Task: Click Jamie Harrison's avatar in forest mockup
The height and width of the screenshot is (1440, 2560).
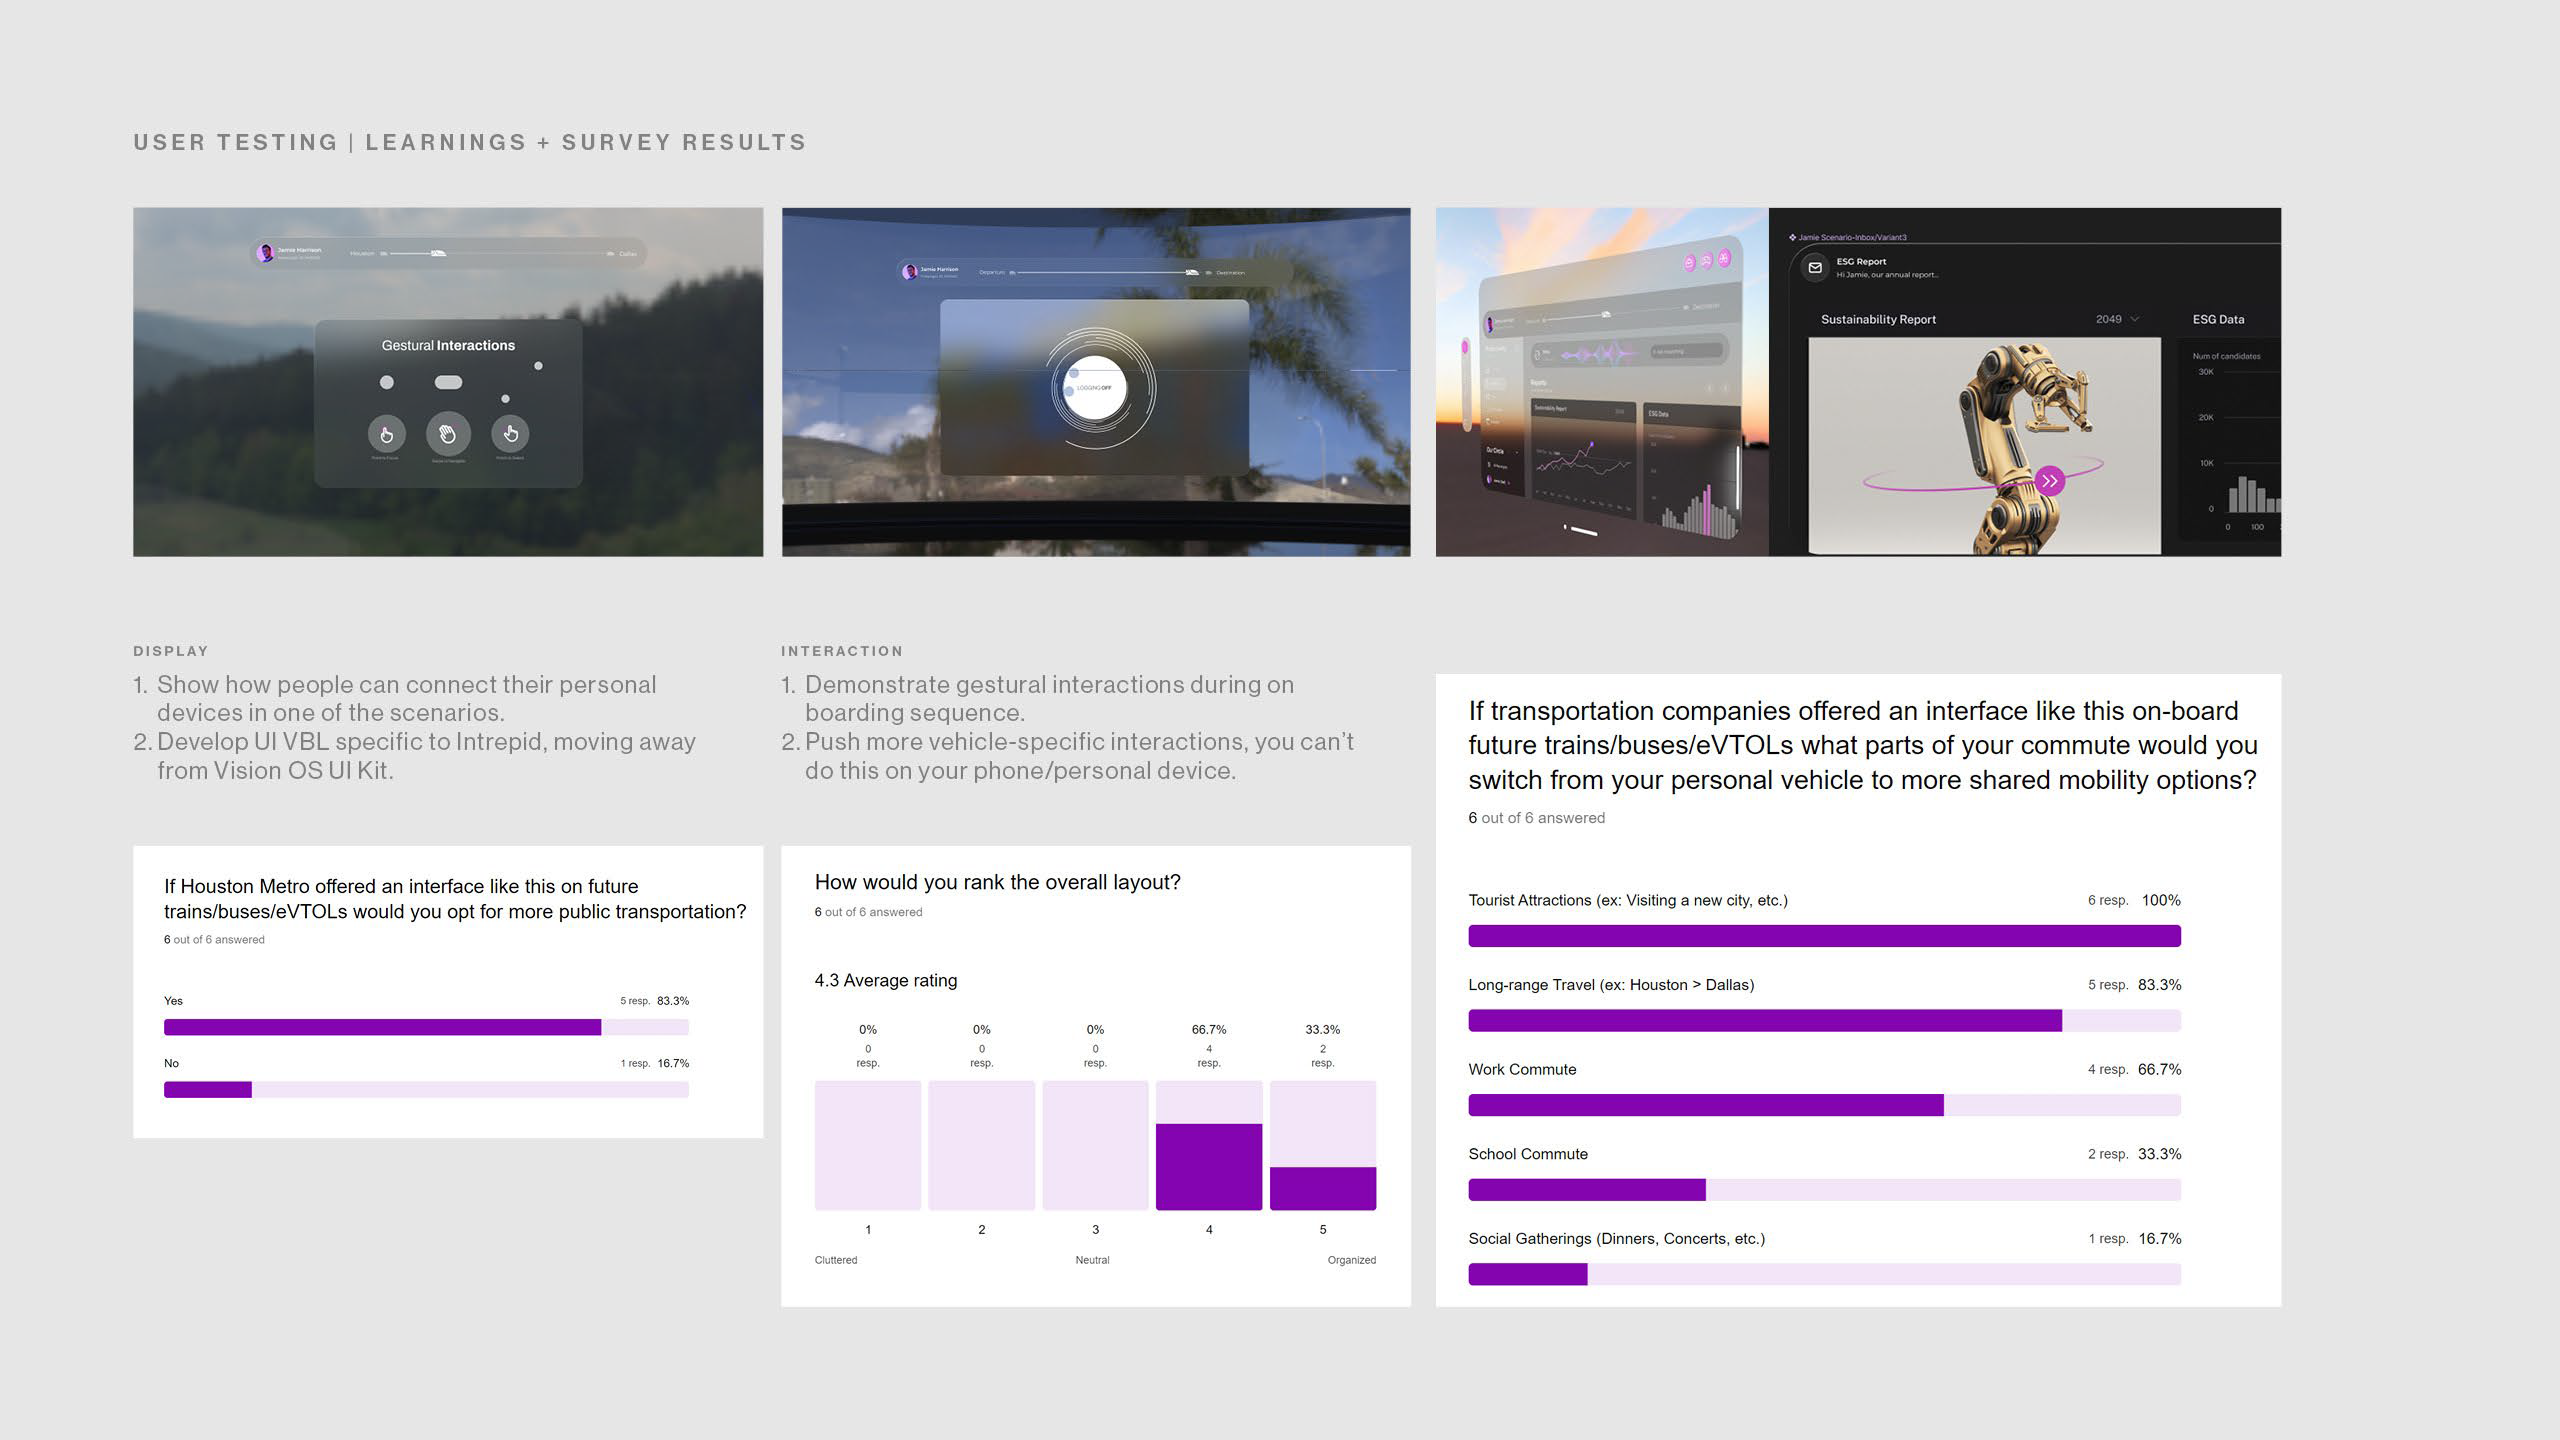Action: pos(265,253)
